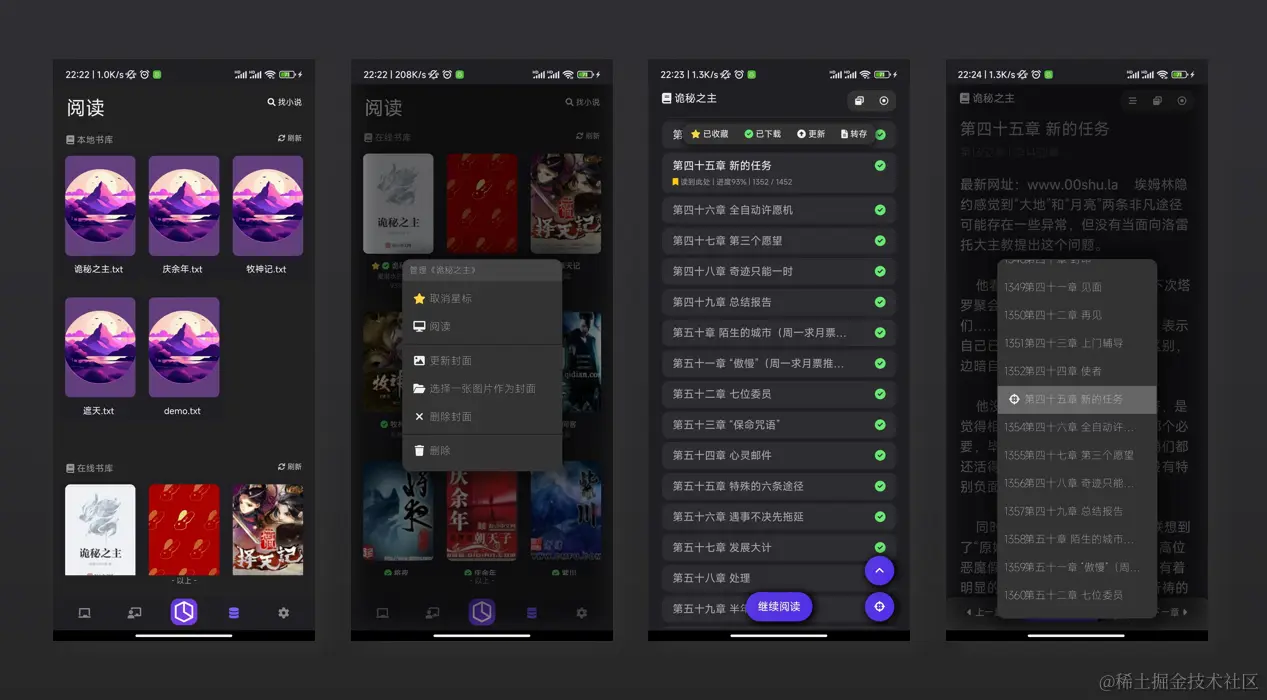Tap 找小说 on second phone screen
This screenshot has height=700, width=1267.
pyautogui.click(x=583, y=102)
